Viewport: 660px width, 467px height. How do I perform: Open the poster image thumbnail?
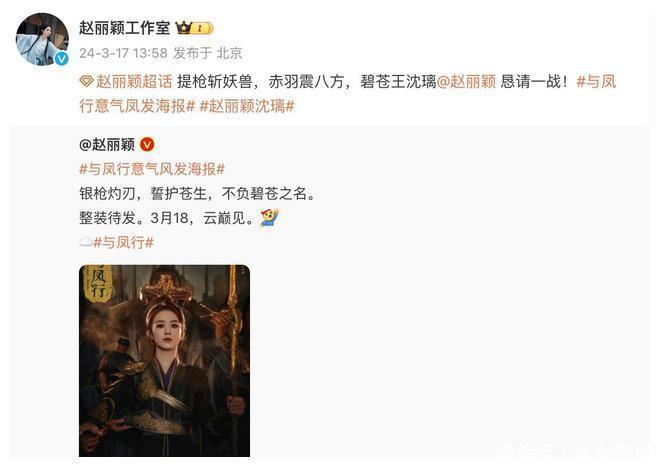[165, 360]
